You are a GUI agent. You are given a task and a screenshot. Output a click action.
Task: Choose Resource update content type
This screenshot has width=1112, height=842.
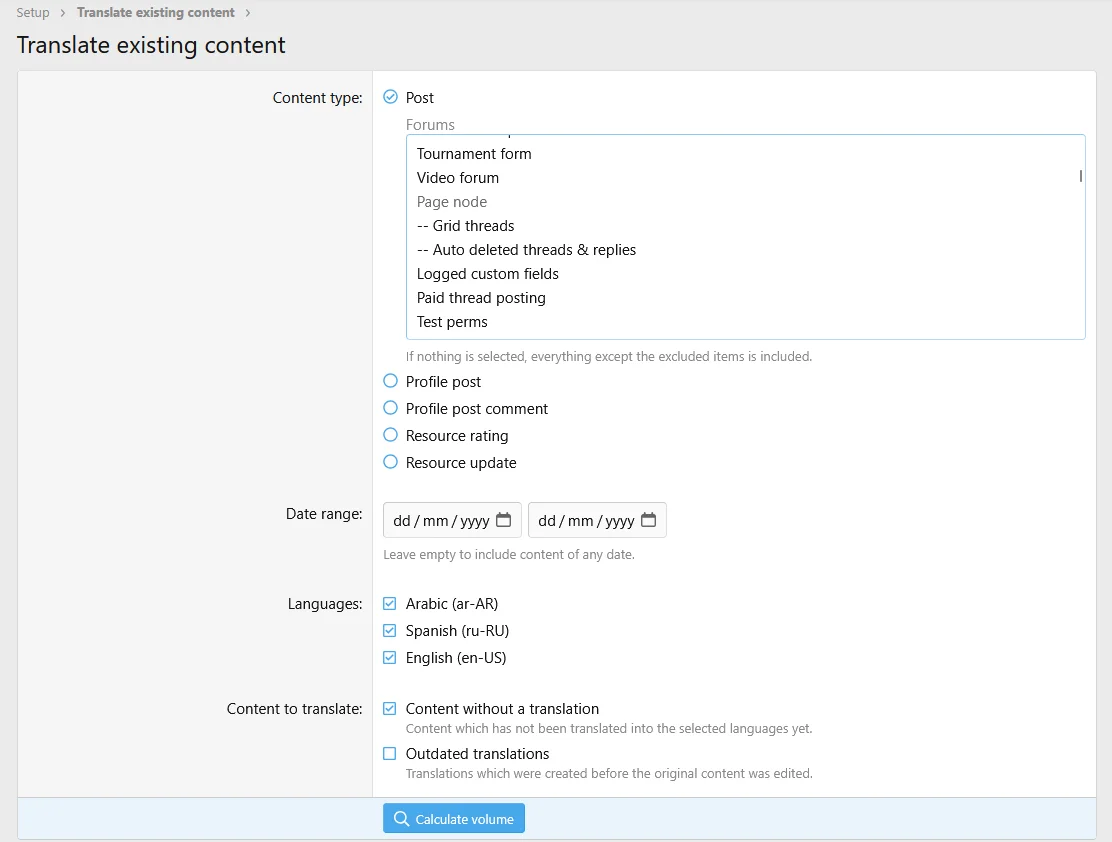click(390, 462)
